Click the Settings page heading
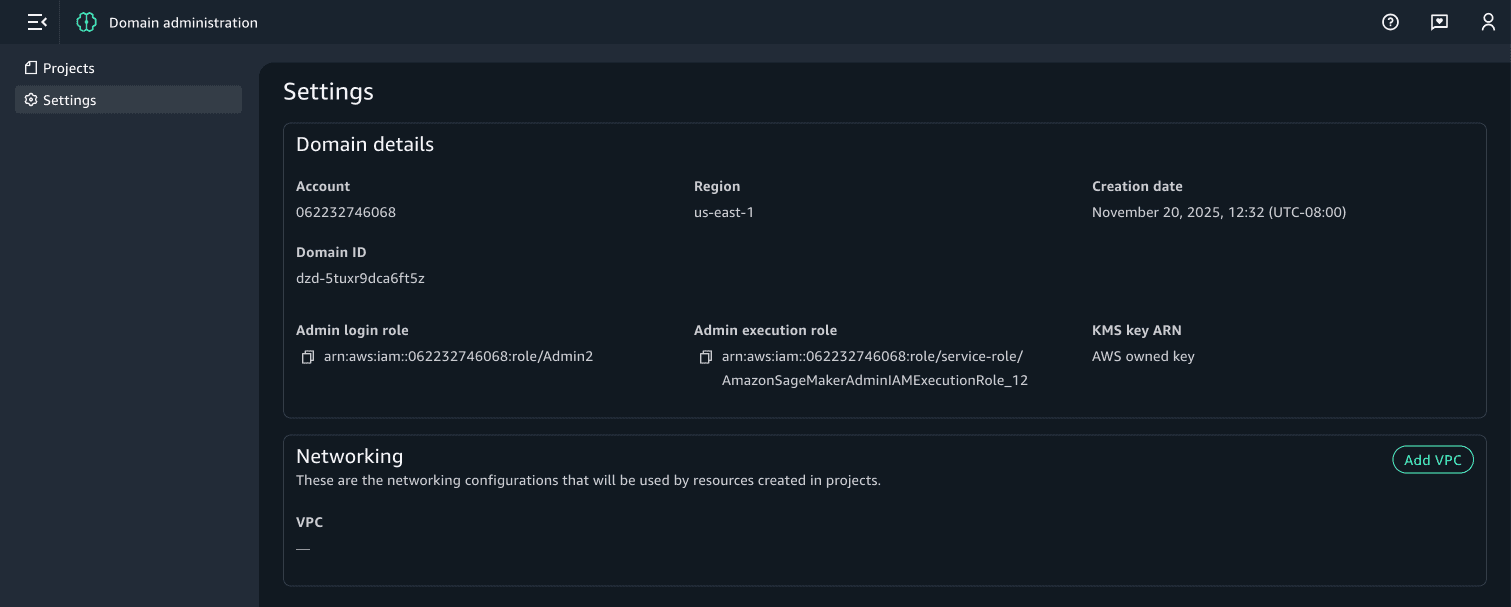Screen dimensions: 1511x607 [x=328, y=91]
